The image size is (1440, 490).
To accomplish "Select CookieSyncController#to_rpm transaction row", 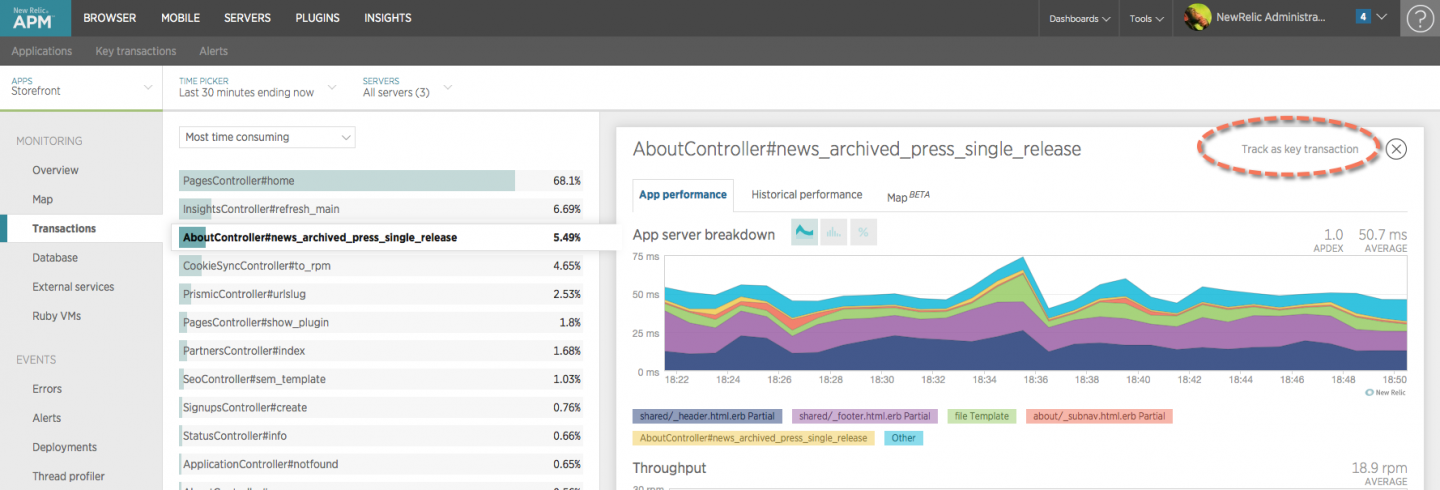I will pyautogui.click(x=381, y=266).
